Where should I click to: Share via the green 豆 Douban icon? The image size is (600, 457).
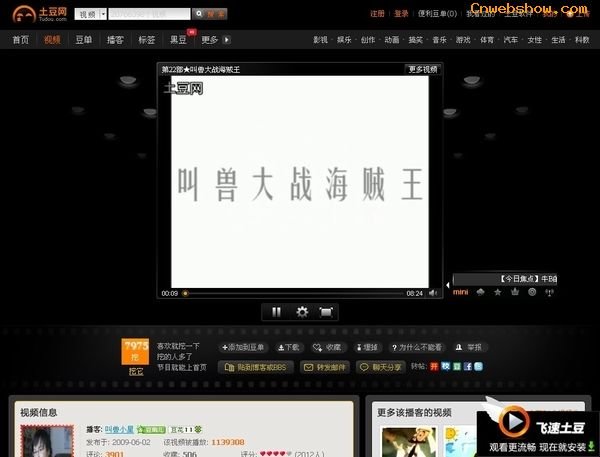(x=457, y=367)
